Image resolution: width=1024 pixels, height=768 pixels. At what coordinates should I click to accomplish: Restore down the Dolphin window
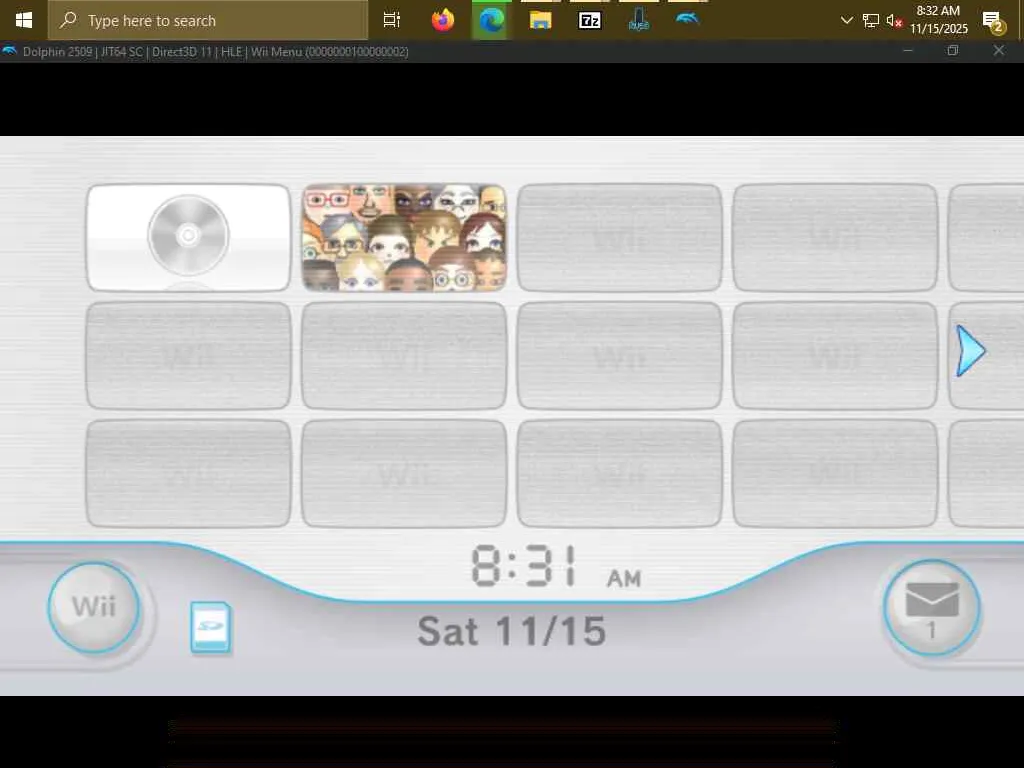click(x=953, y=51)
